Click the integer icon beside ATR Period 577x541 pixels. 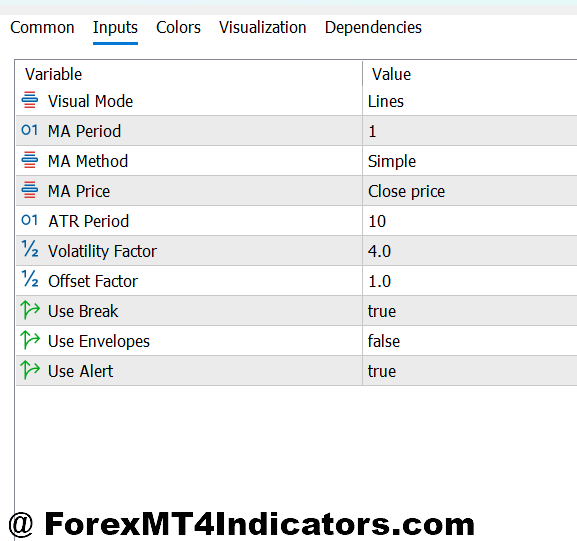(x=30, y=220)
